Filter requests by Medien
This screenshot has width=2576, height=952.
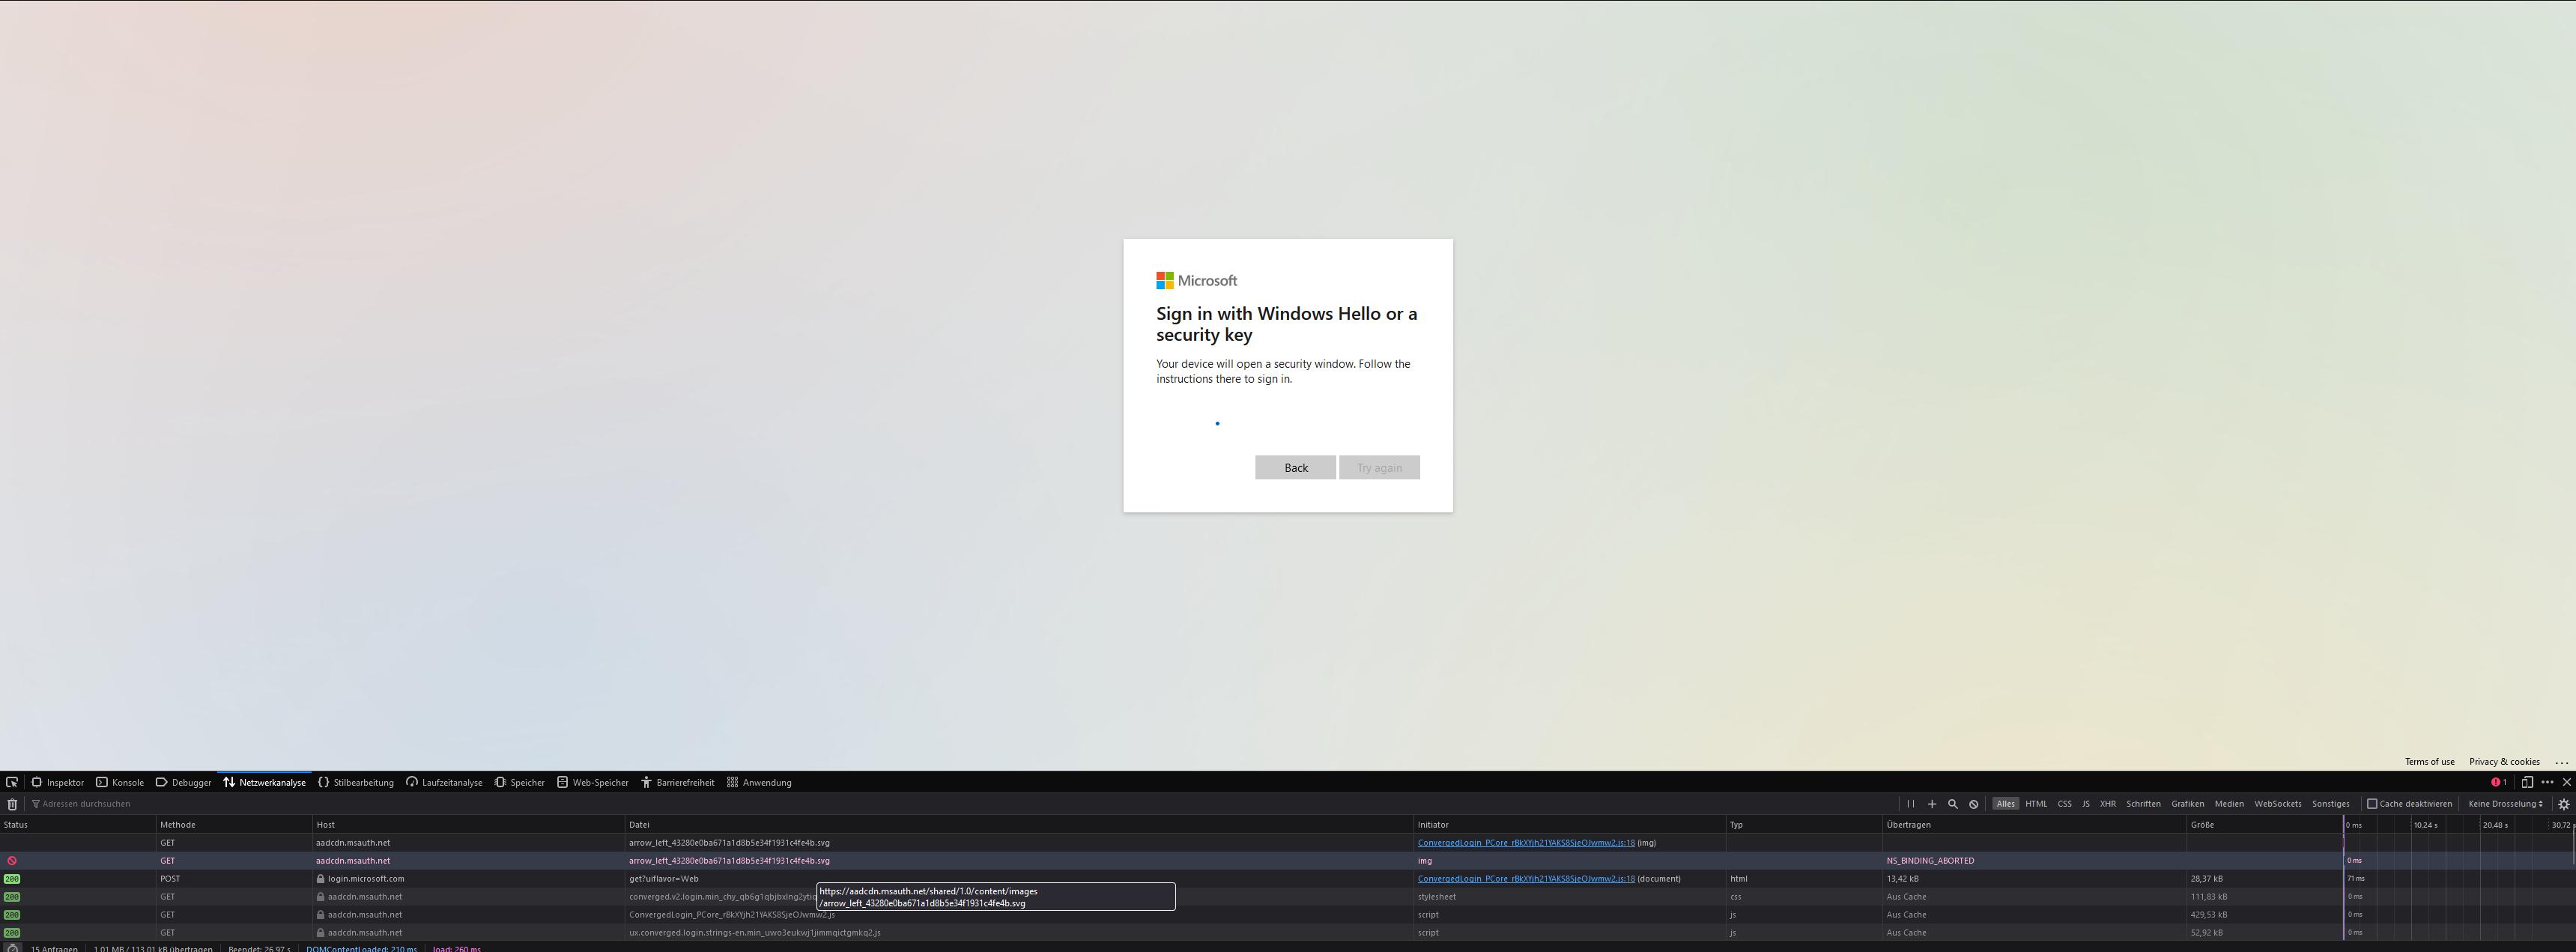tap(2229, 804)
